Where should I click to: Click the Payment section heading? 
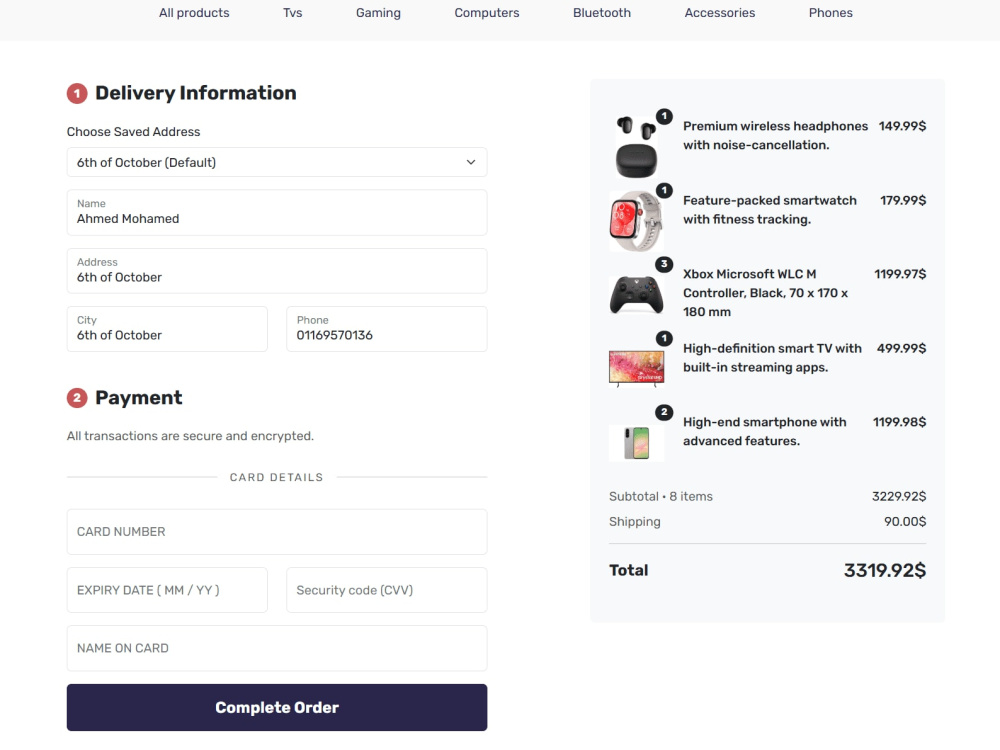(x=138, y=398)
